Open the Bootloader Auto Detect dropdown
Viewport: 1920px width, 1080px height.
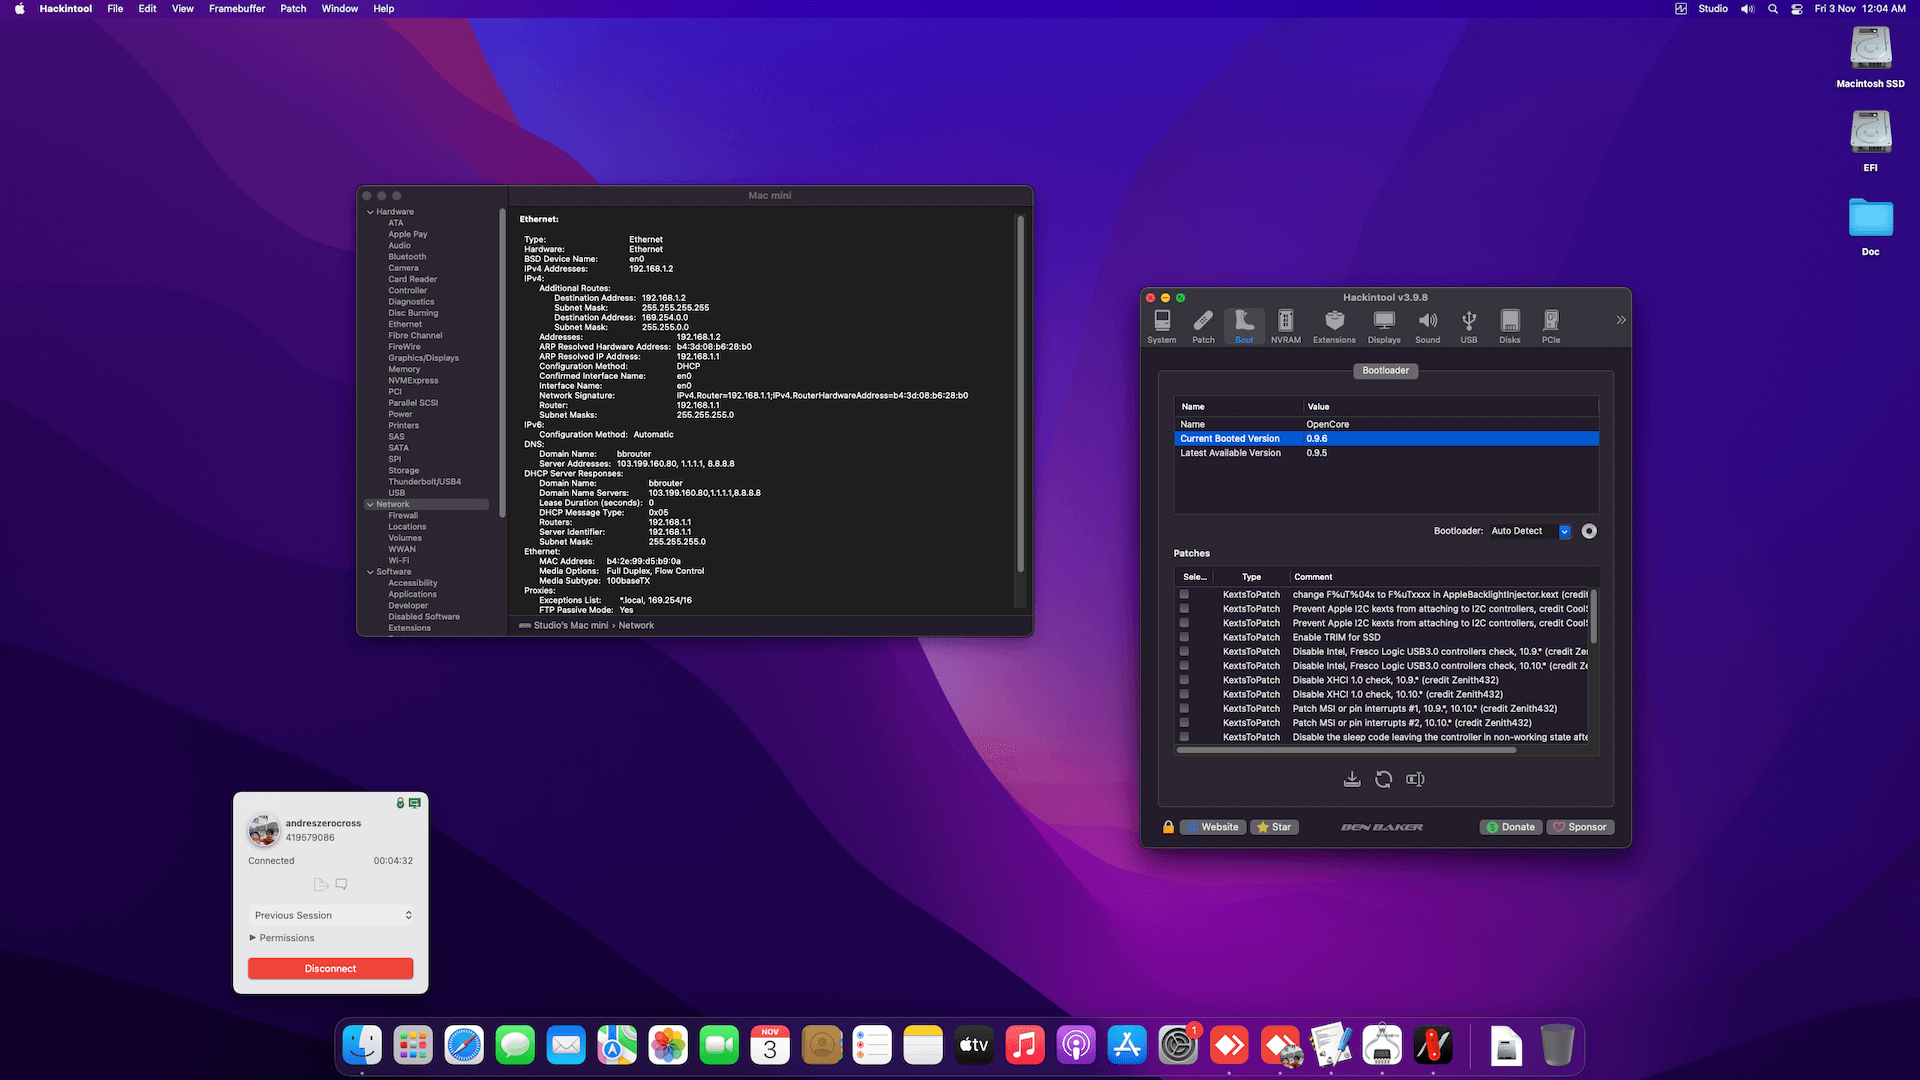(x=1530, y=531)
